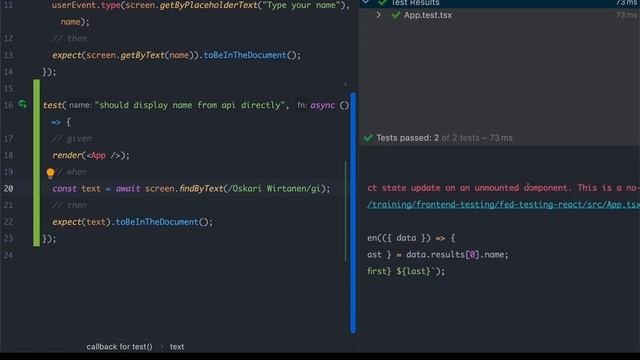Click the blue vertical scrollbar in the editor

(x=353, y=212)
